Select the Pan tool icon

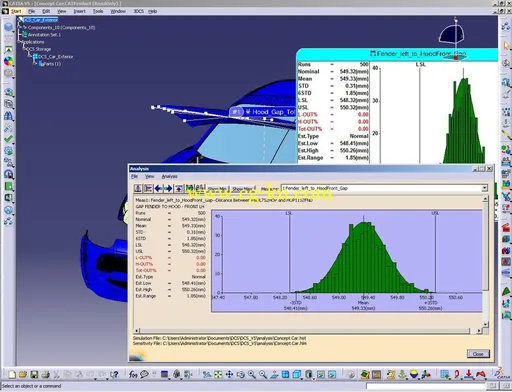pos(229,374)
